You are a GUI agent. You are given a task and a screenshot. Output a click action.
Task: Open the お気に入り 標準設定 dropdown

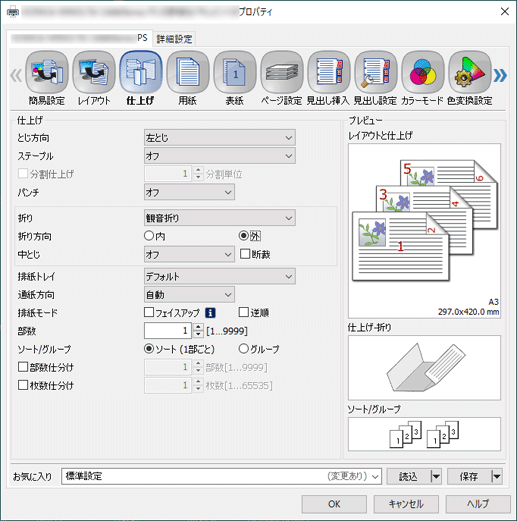[x=221, y=476]
